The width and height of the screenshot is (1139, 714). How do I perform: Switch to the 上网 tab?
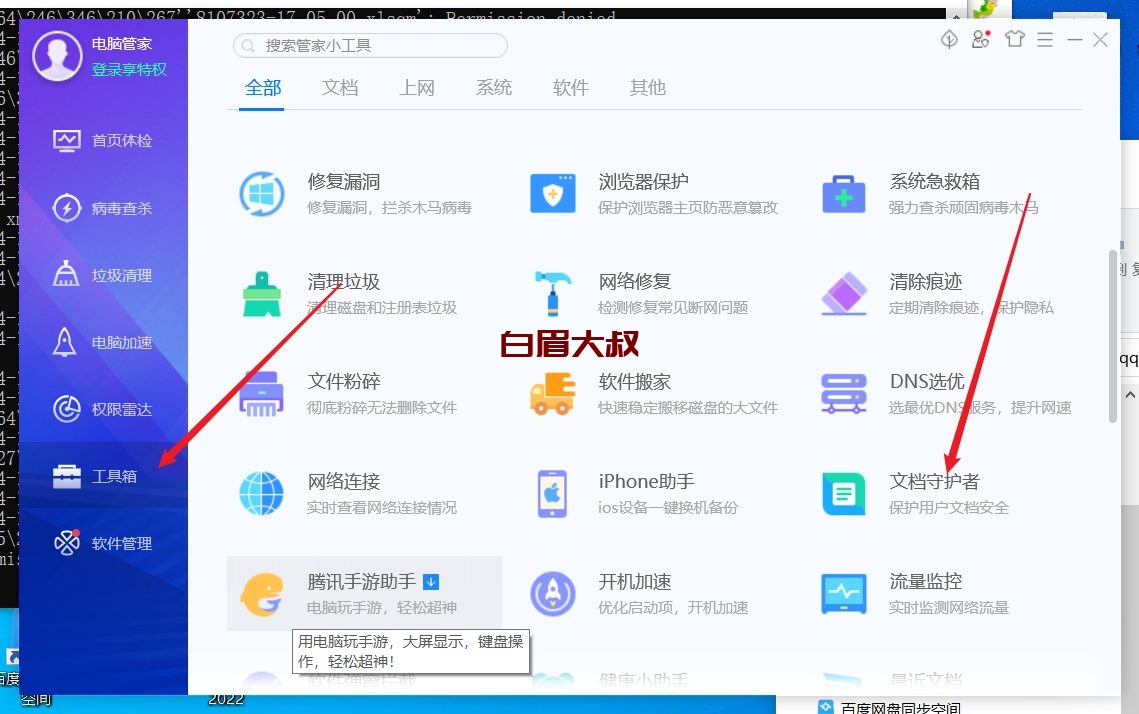[x=417, y=88]
